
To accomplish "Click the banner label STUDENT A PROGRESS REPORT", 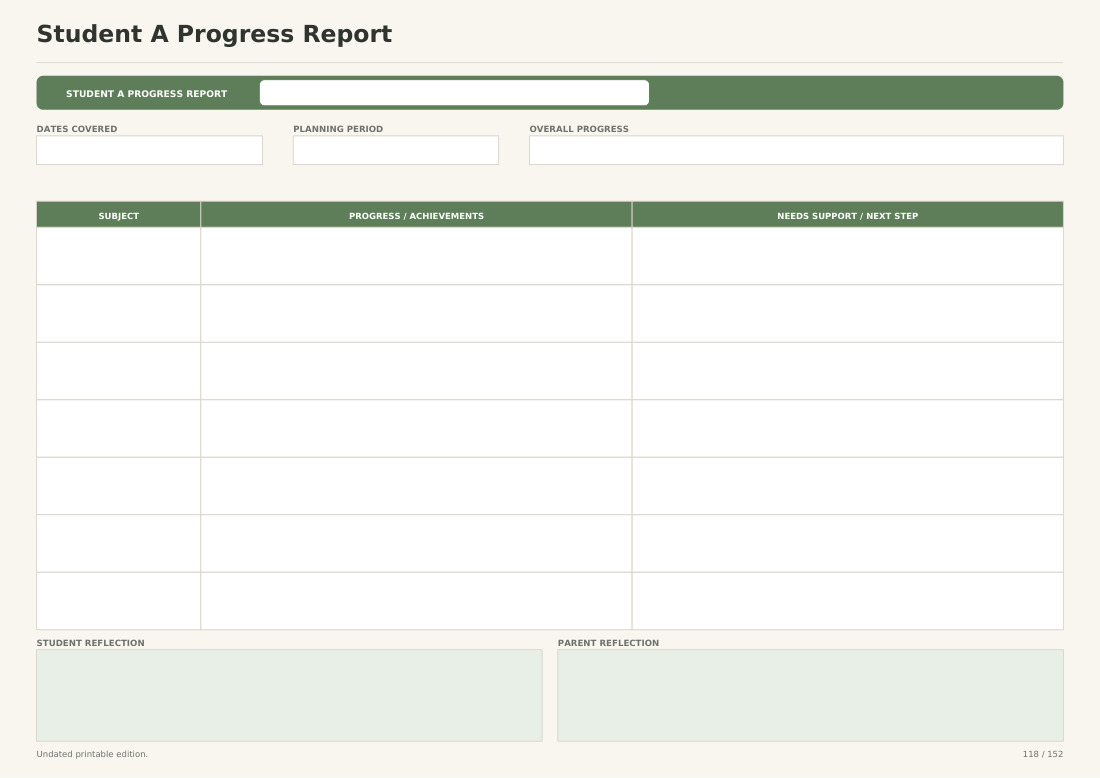I will click(x=147, y=93).
